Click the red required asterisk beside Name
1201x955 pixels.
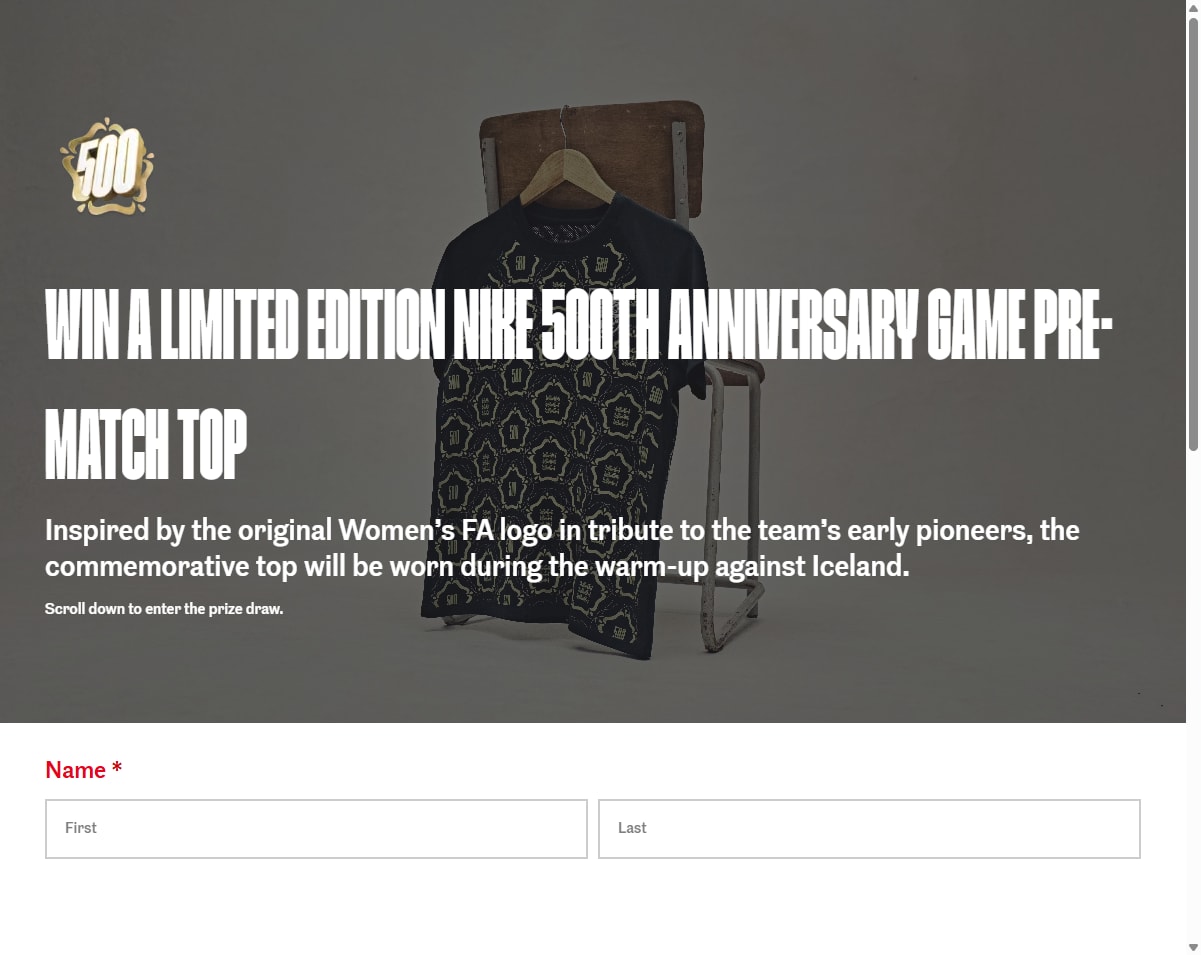coord(117,768)
